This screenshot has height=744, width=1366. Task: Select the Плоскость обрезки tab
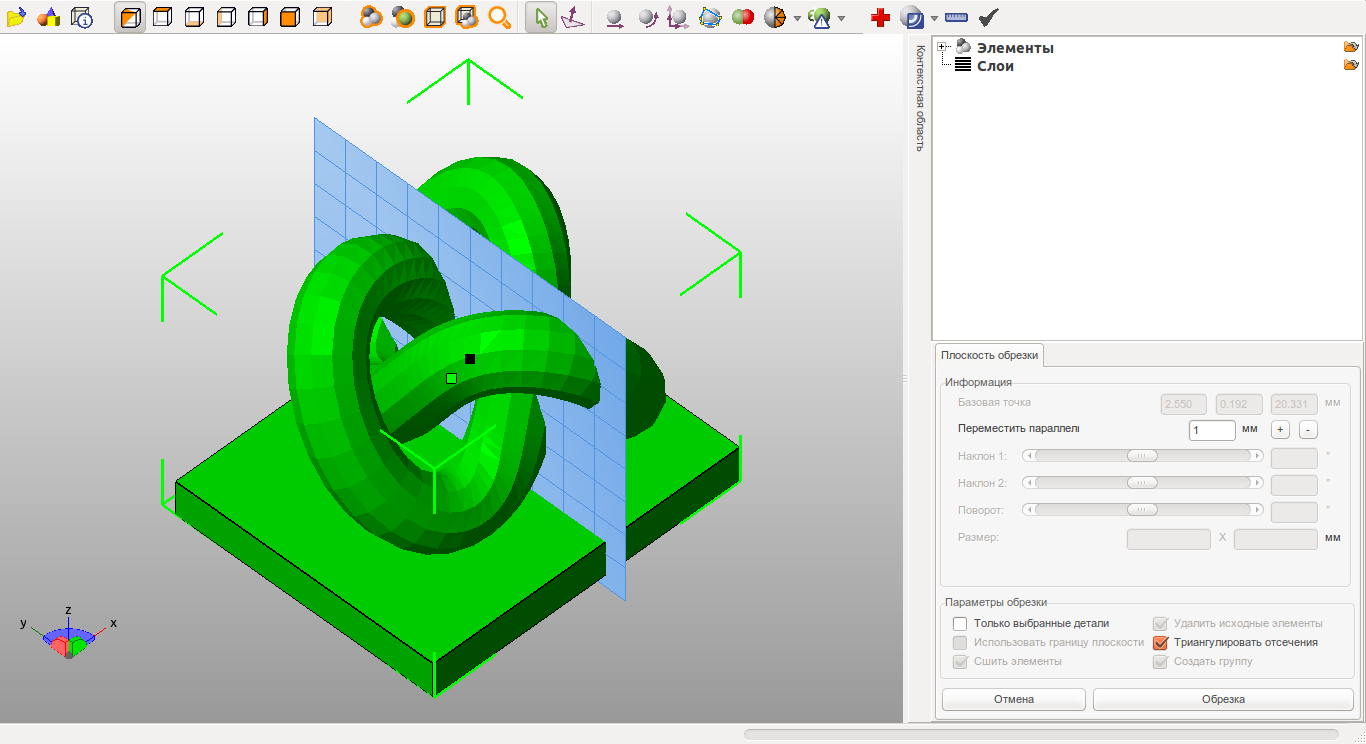[990, 355]
